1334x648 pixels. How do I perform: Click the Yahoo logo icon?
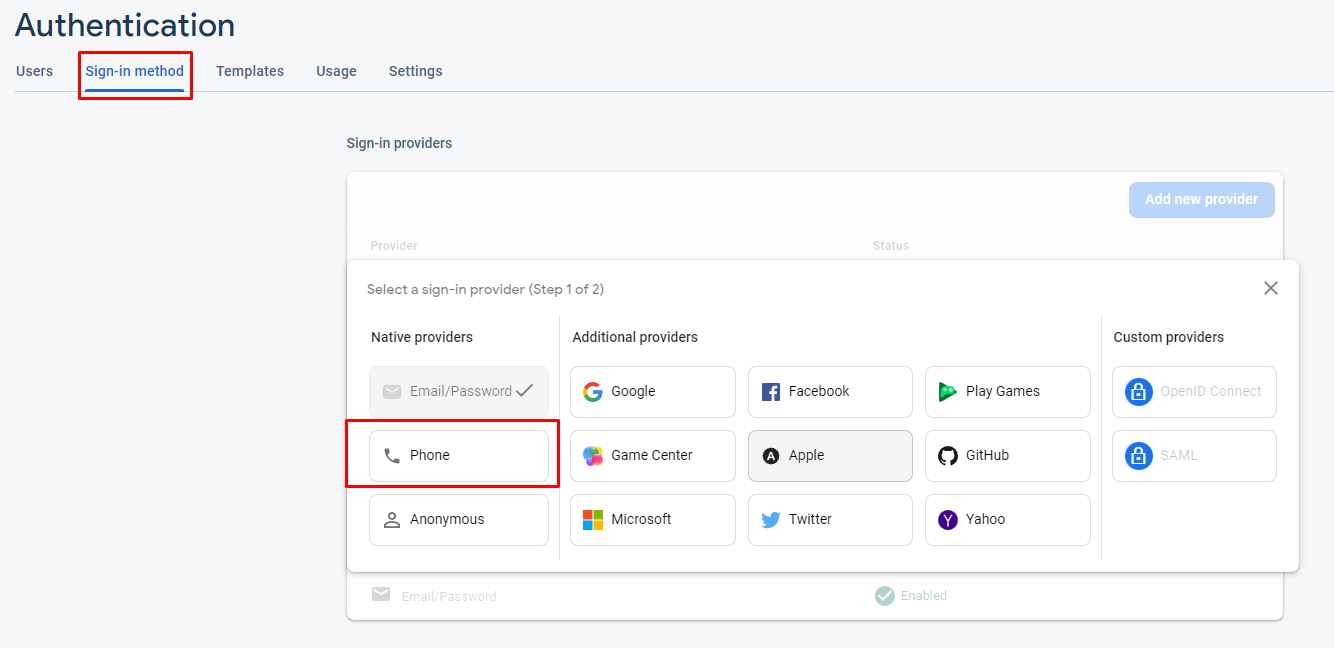[948, 520]
